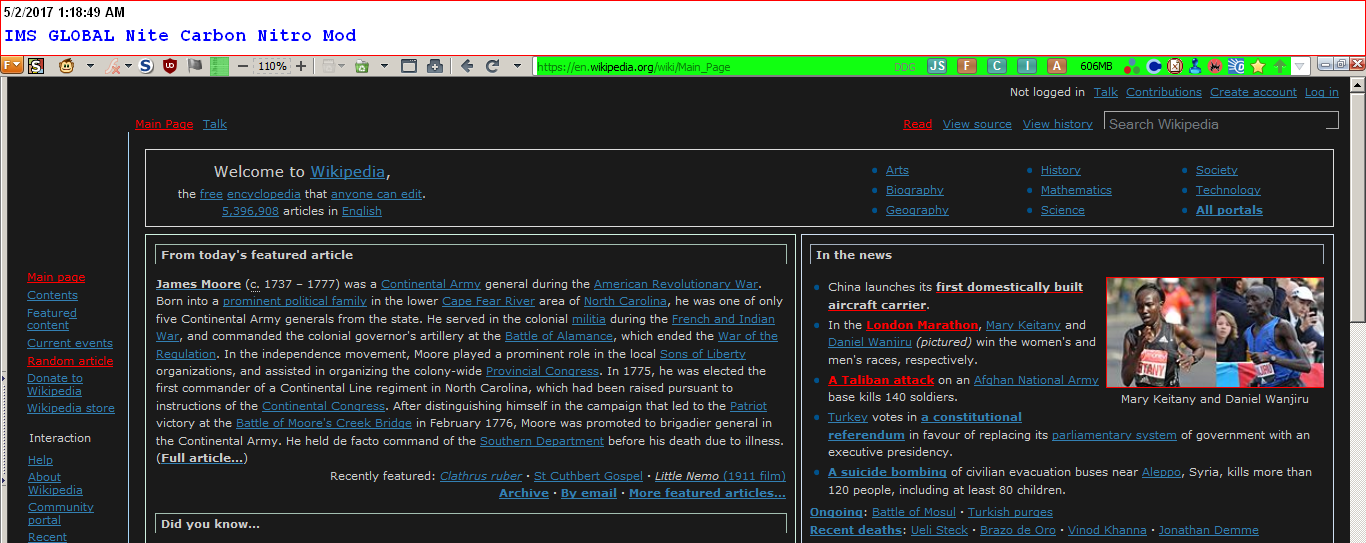The image size is (1366, 543).
Task: Click the green recycle folder icon
Action: (x=361, y=66)
